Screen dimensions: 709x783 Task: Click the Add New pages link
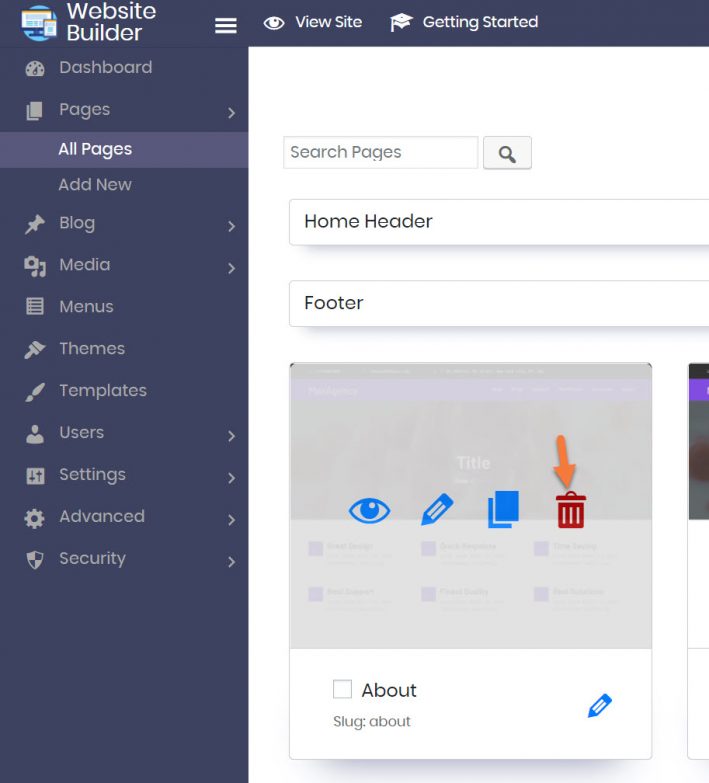pos(95,185)
